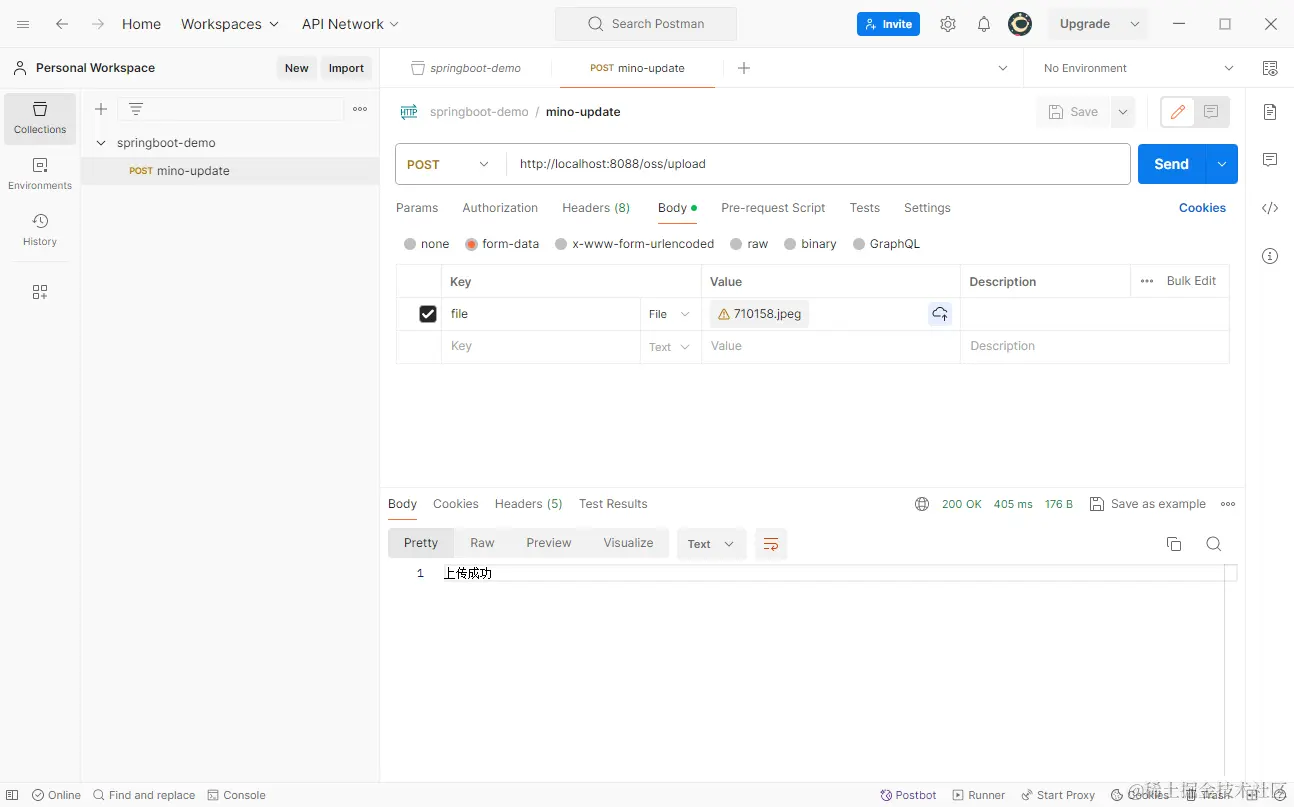Click the request URL field
Viewport: 1294px width, 807px height.
click(x=818, y=164)
